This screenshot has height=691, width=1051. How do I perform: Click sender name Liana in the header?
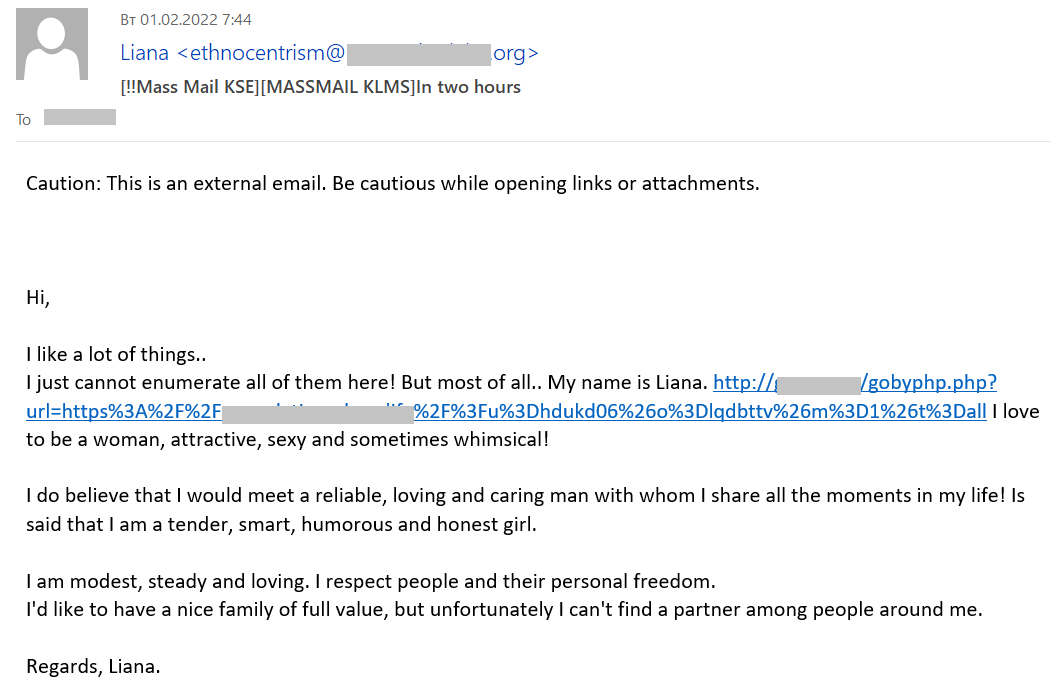click(144, 53)
